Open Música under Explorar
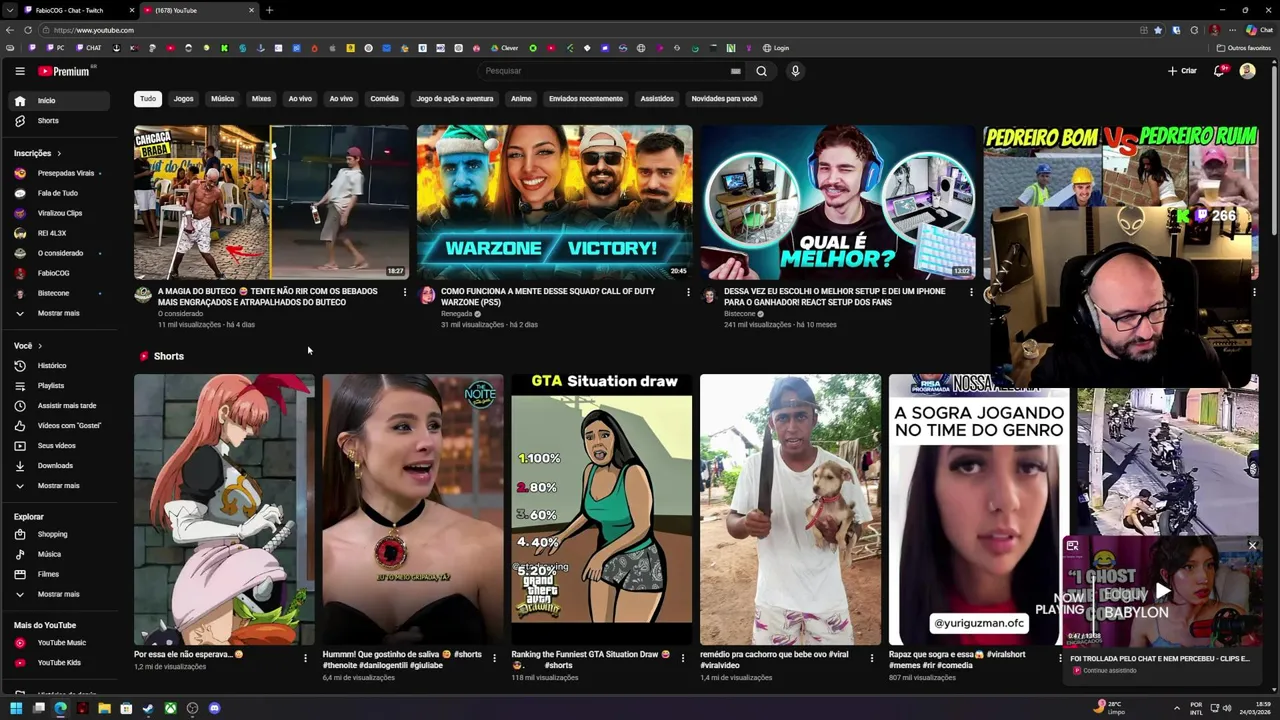The height and width of the screenshot is (720, 1280). (59, 554)
